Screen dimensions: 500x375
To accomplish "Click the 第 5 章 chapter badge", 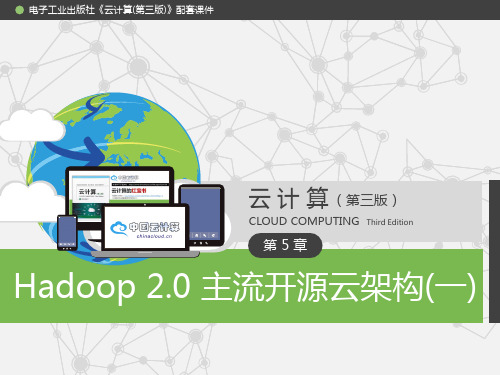I will pyautogui.click(x=285, y=245).
